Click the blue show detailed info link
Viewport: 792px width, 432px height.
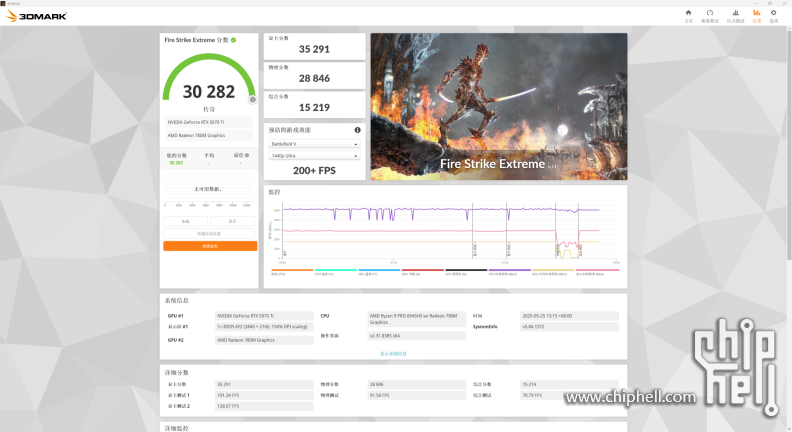coord(393,354)
